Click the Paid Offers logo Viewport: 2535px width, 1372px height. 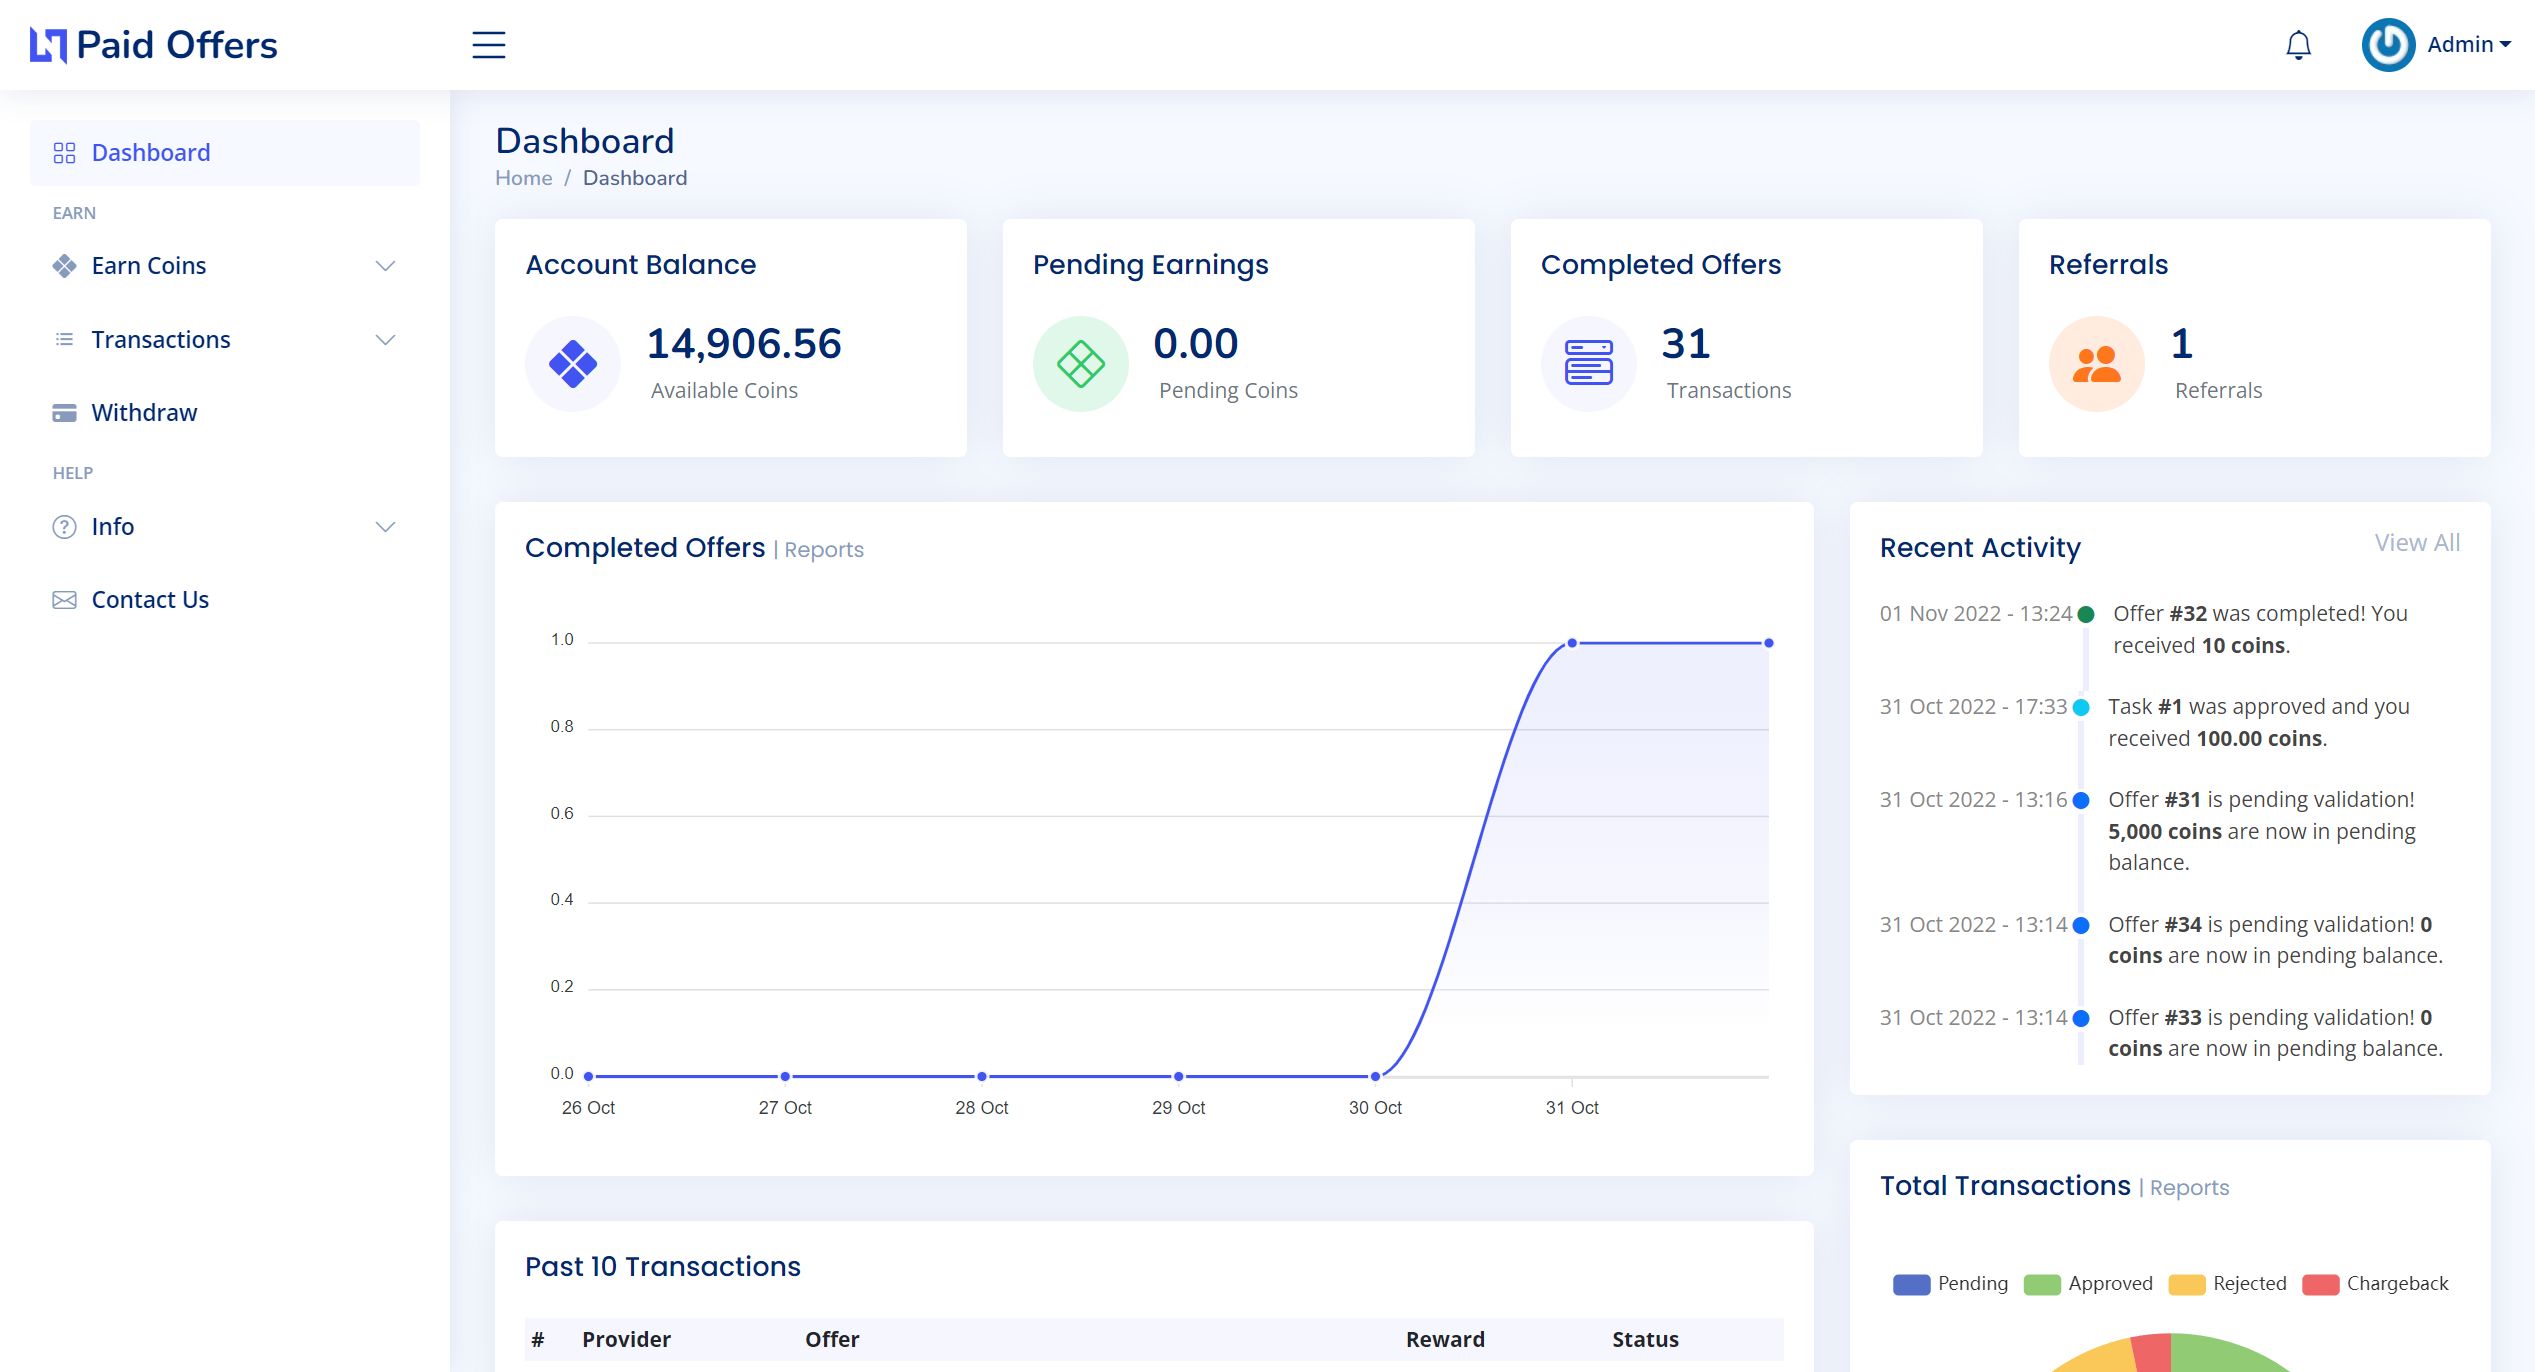tap(154, 45)
